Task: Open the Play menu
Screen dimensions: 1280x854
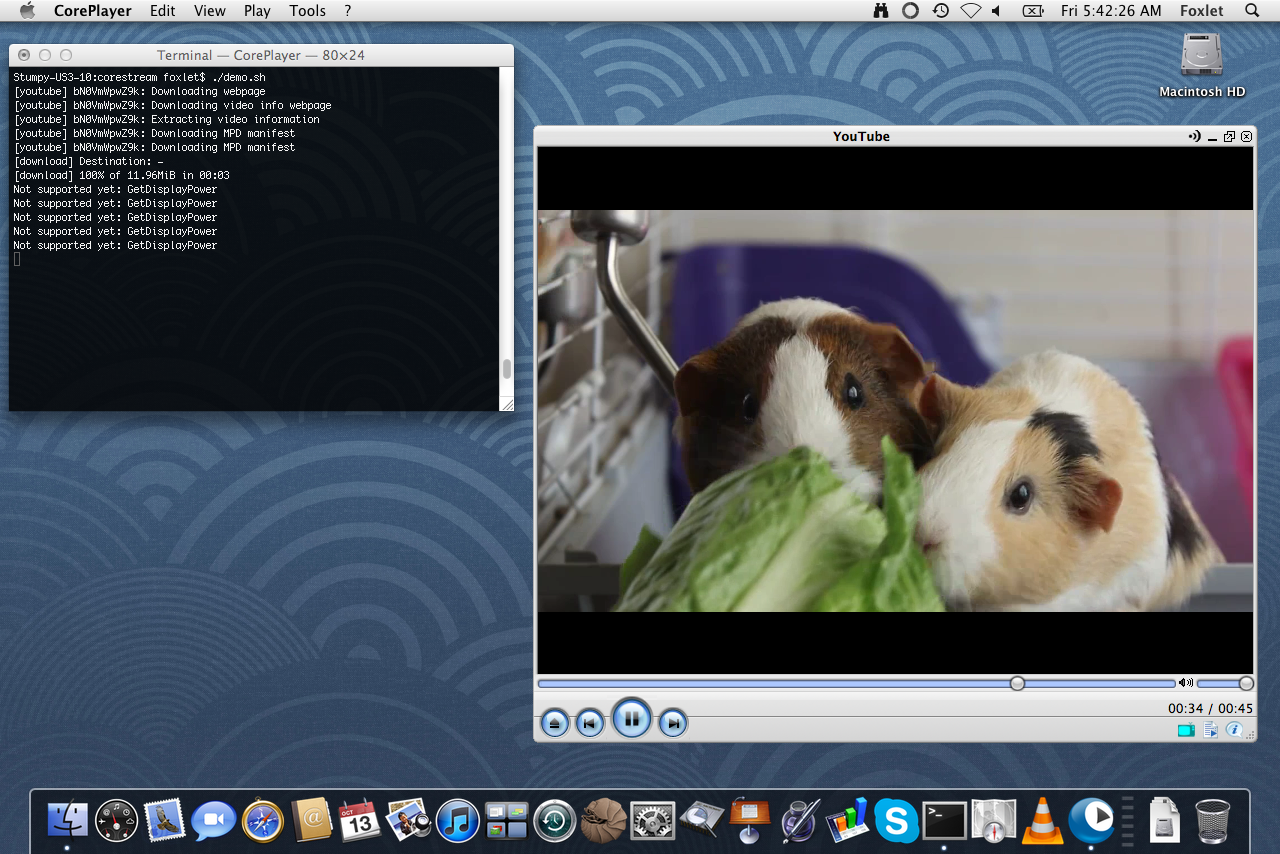Action: coord(257,11)
